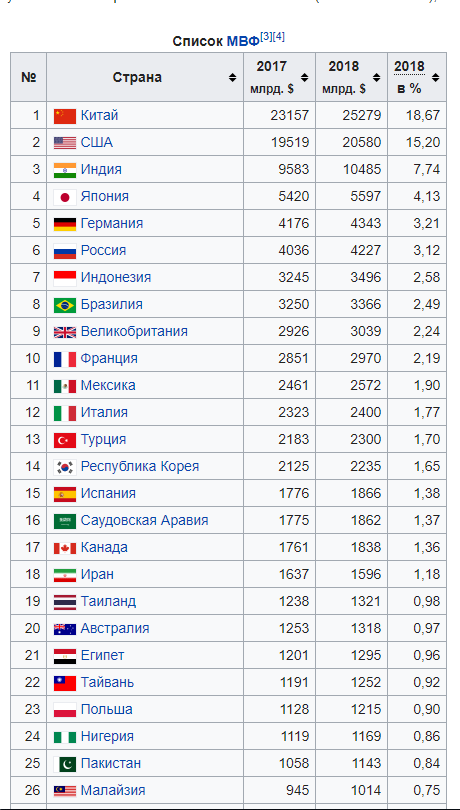Open the Великобритания country link

[x=134, y=331]
